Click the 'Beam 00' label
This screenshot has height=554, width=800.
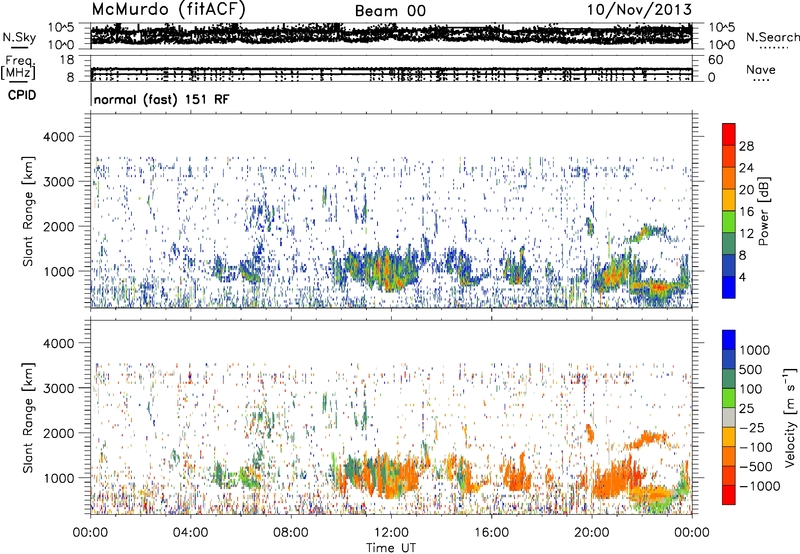tap(390, 11)
